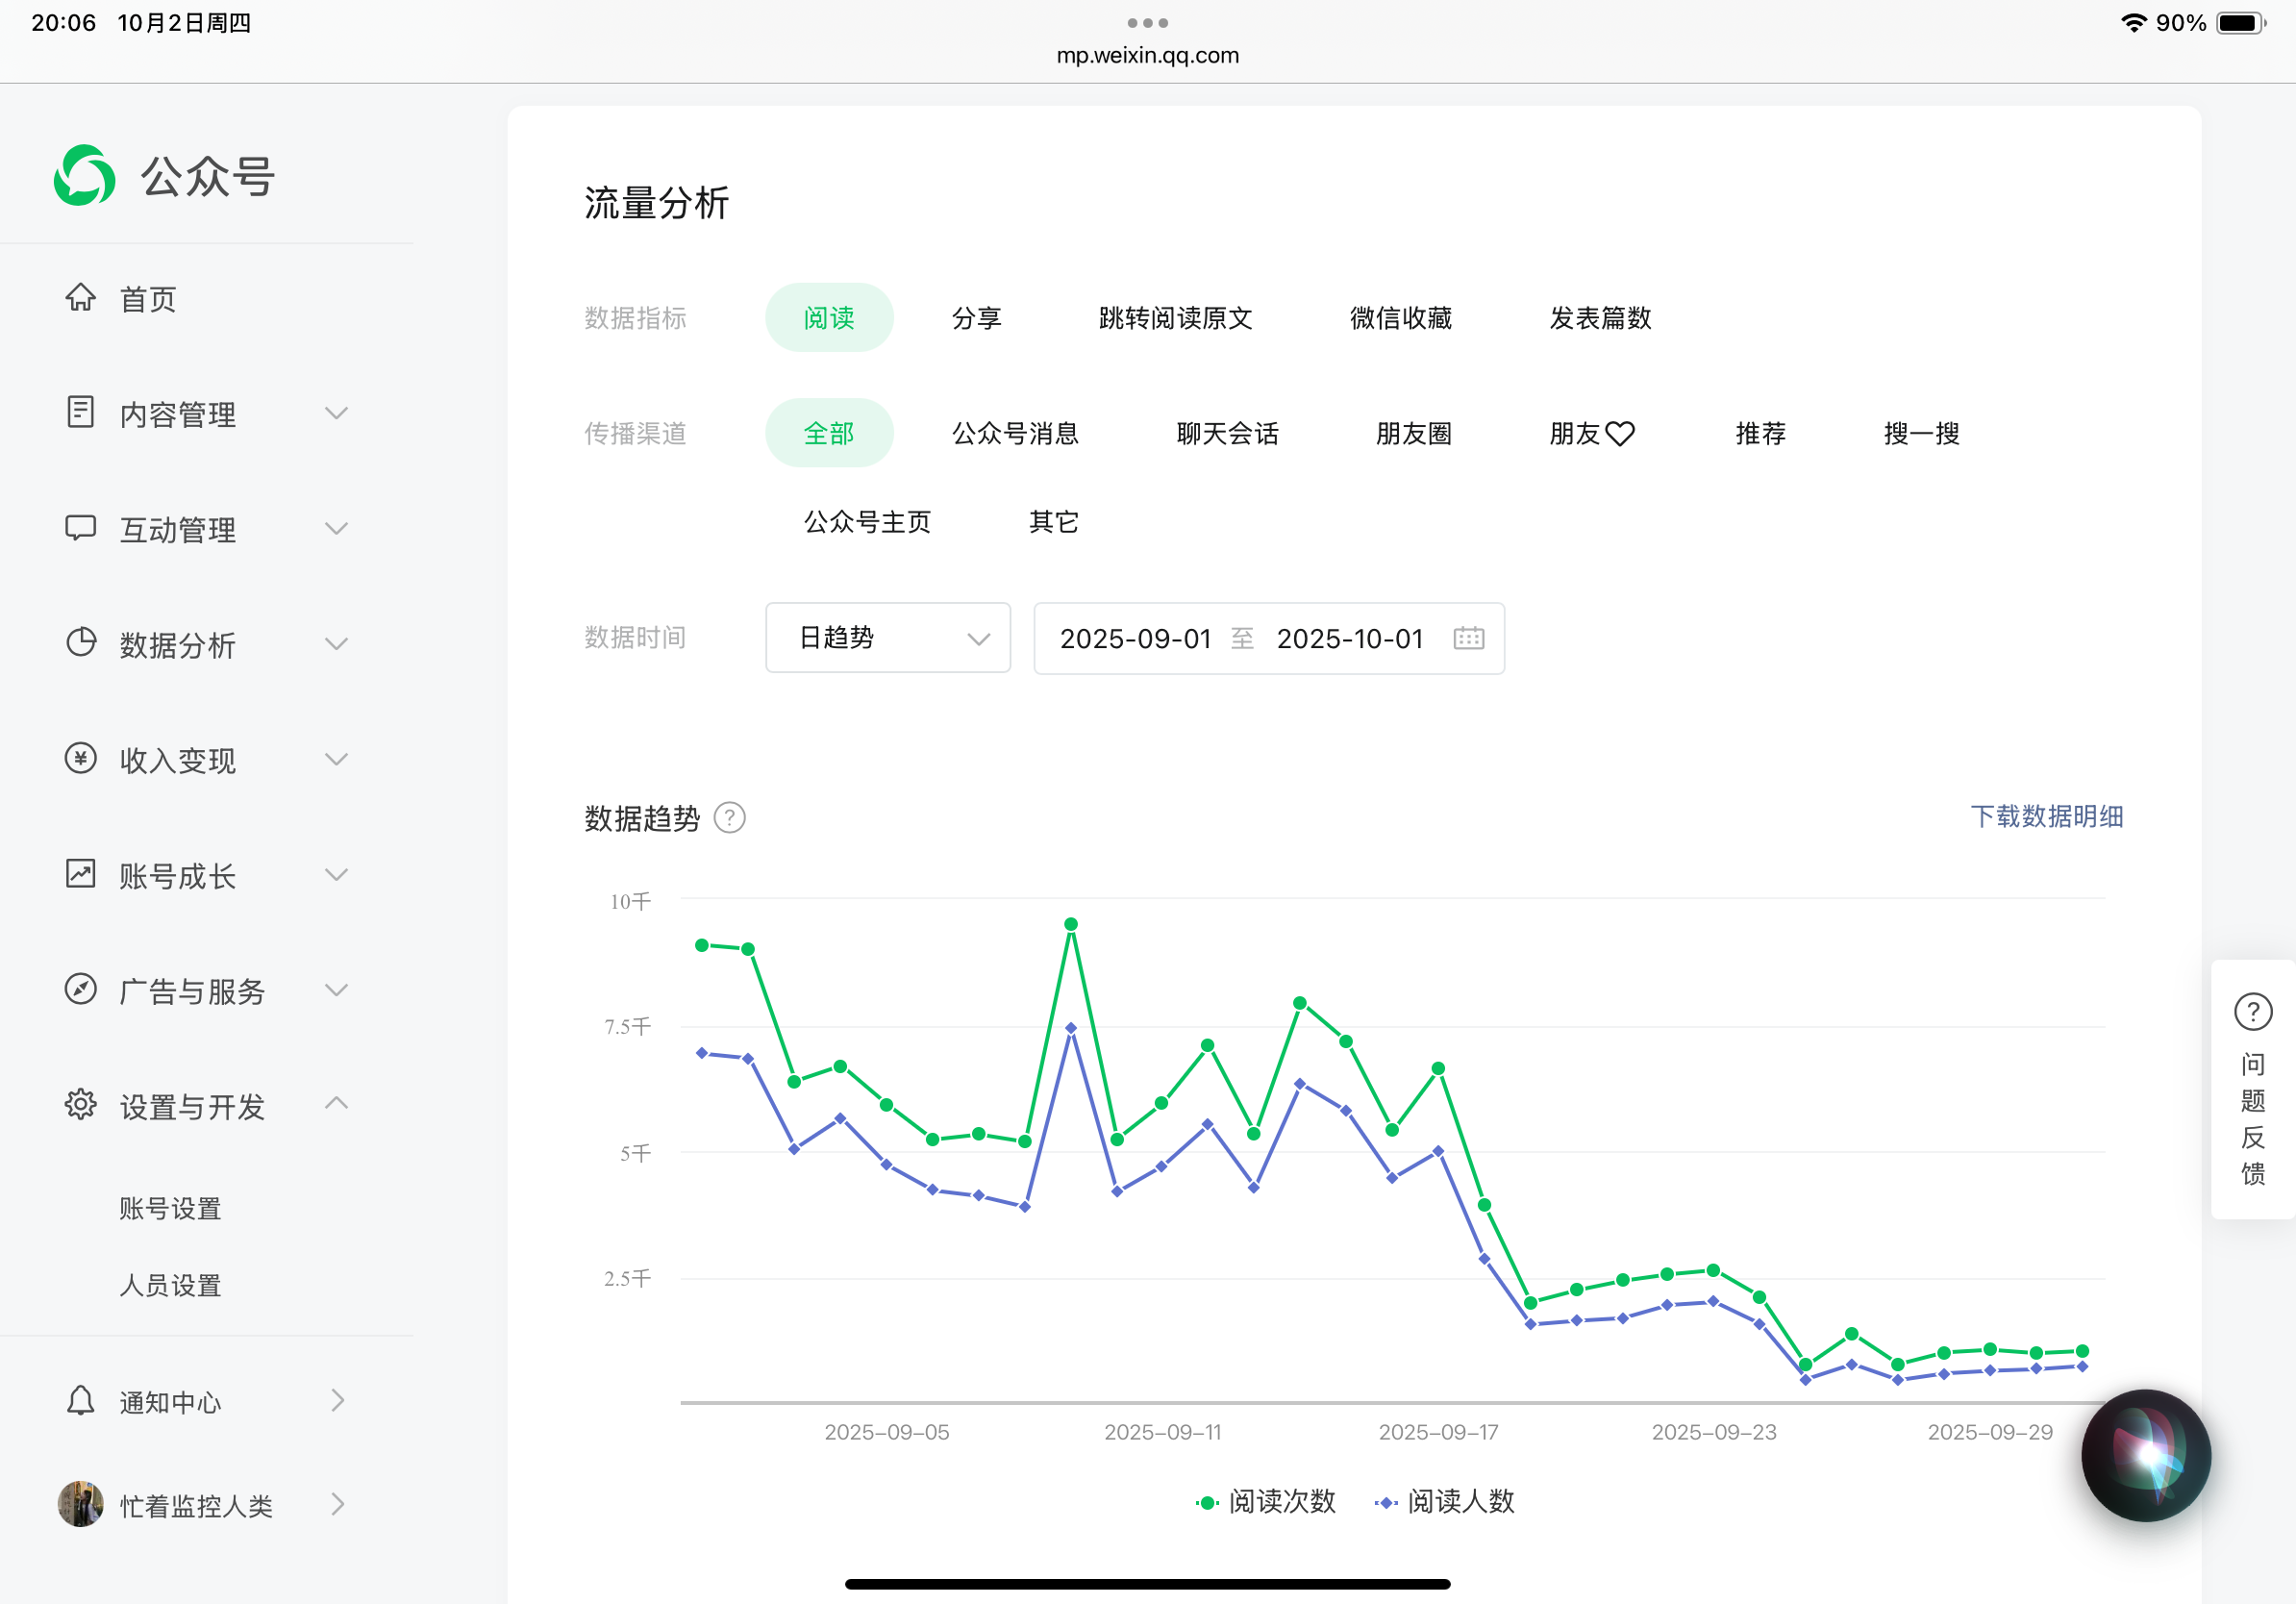Tap the Siri orb icon

coord(2146,1455)
